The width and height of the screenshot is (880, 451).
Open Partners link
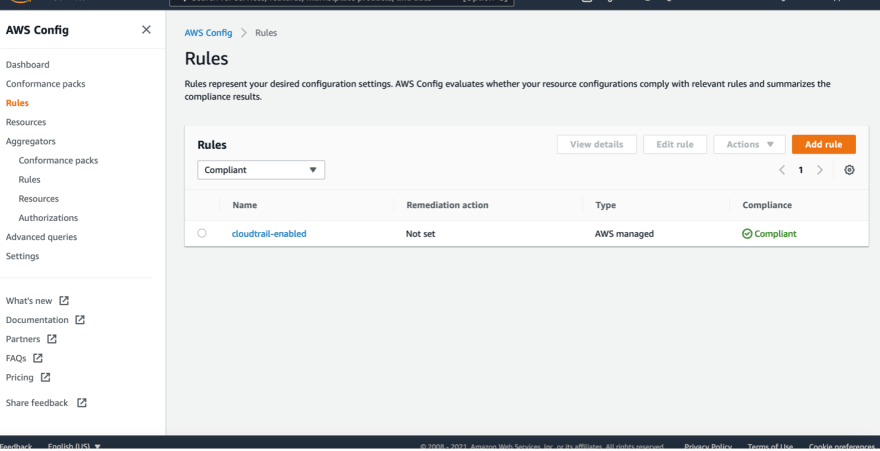pyautogui.click(x=23, y=339)
